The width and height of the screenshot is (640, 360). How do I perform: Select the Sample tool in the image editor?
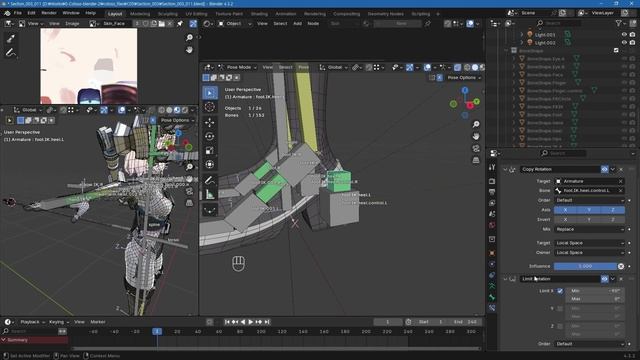pos(10,39)
